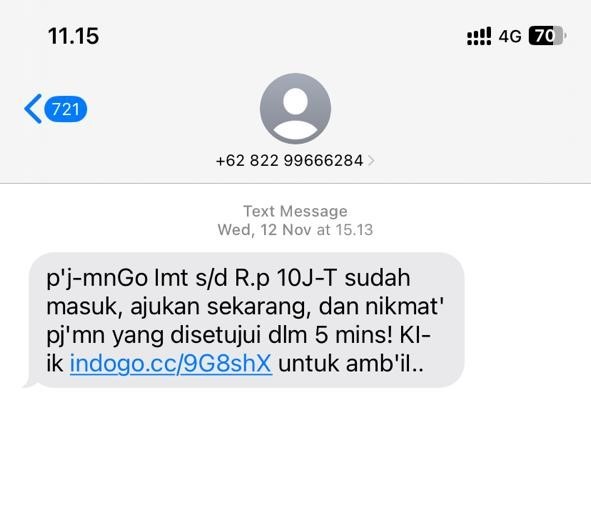591x509 pixels.
Task: Open sender info for +62 822 99666284
Action: coord(289,161)
